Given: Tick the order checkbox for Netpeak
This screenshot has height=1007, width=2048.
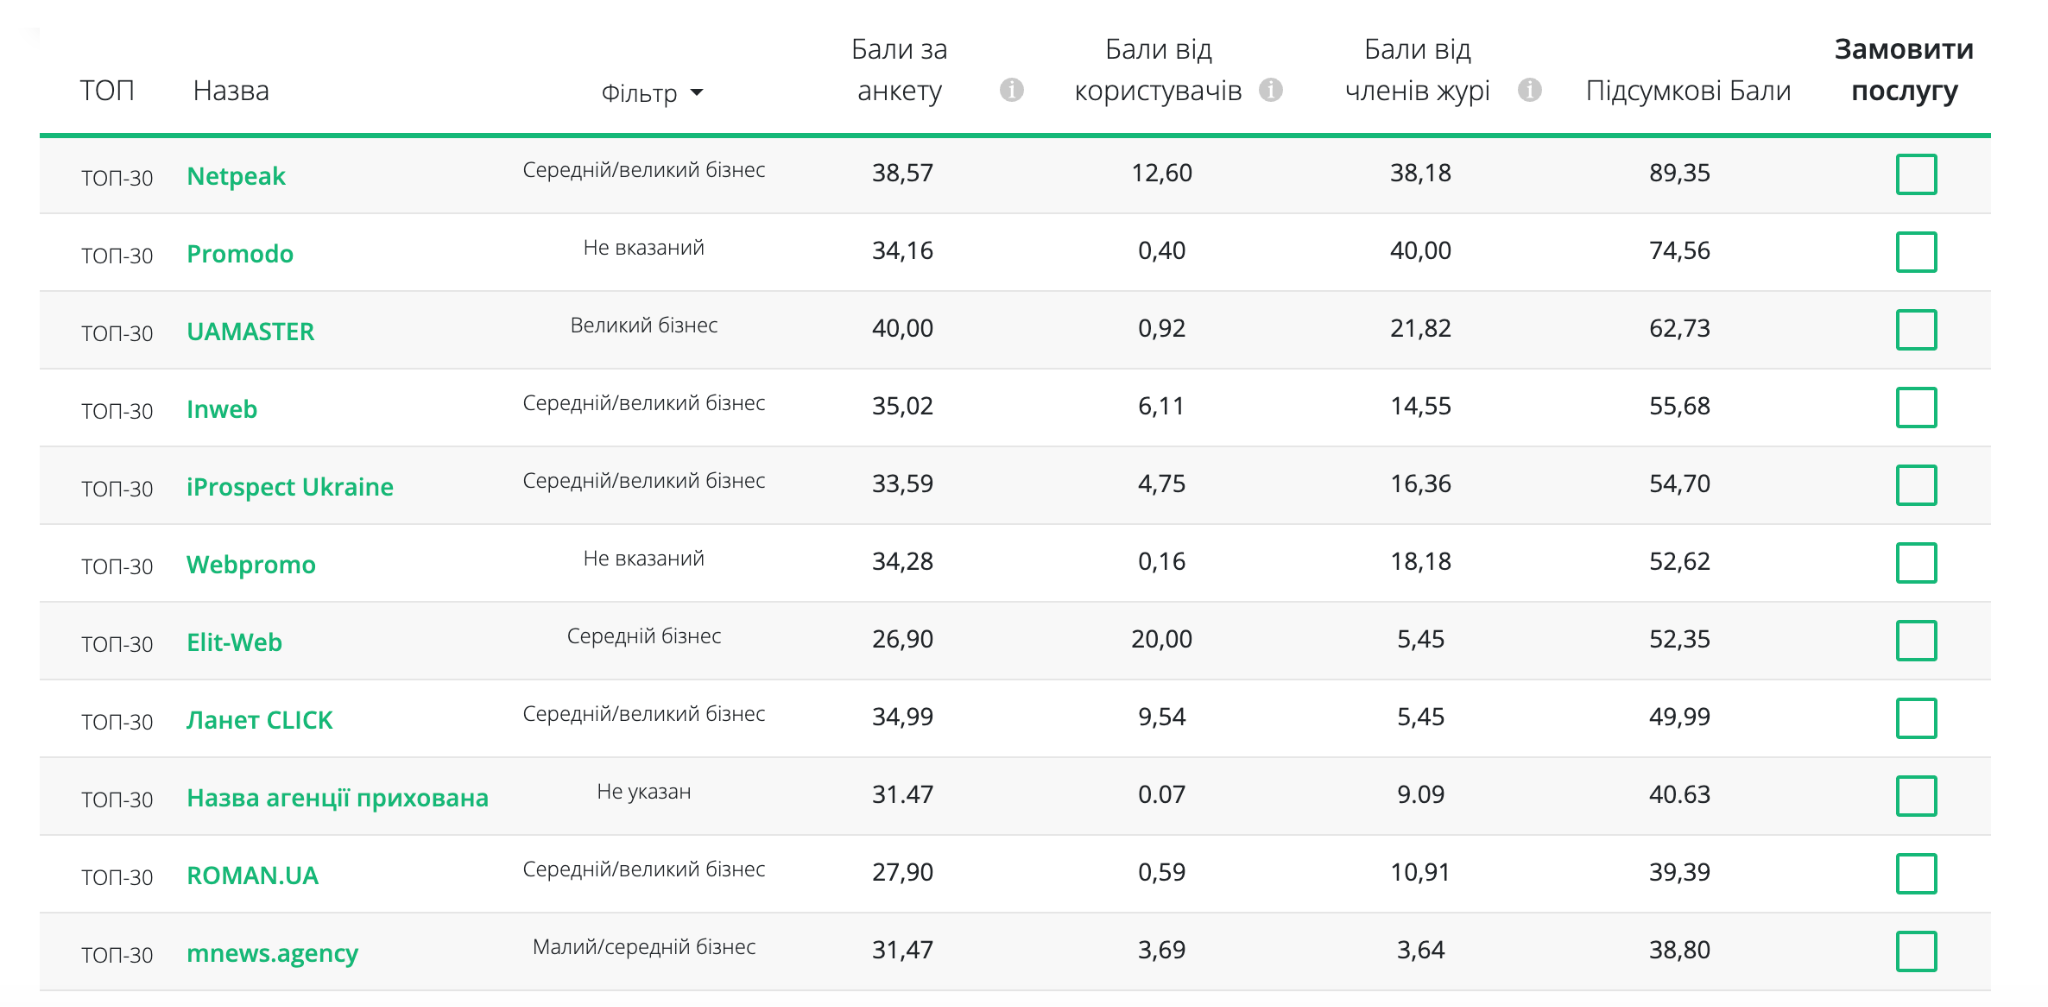Looking at the screenshot, I should pyautogui.click(x=1916, y=174).
